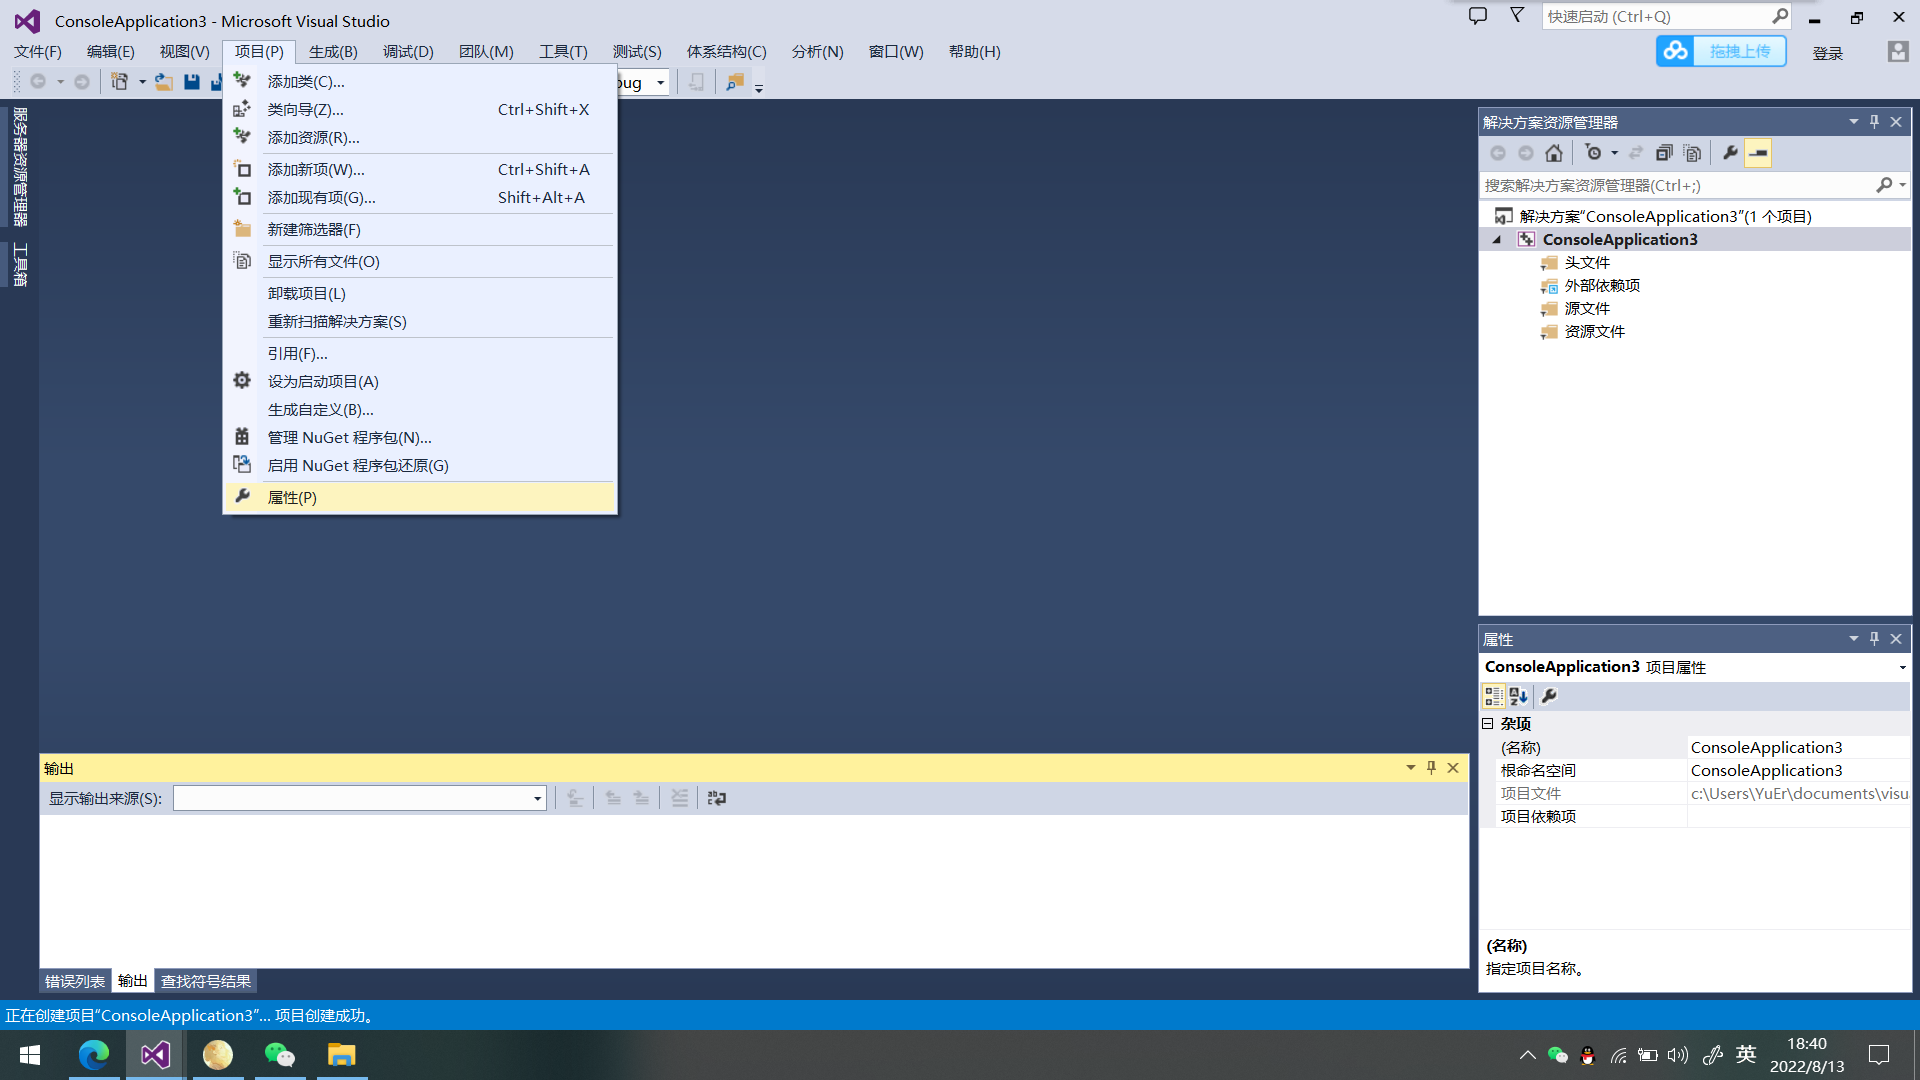Open WeChat from the taskbar
The image size is (1920, 1080).
coord(280,1055)
